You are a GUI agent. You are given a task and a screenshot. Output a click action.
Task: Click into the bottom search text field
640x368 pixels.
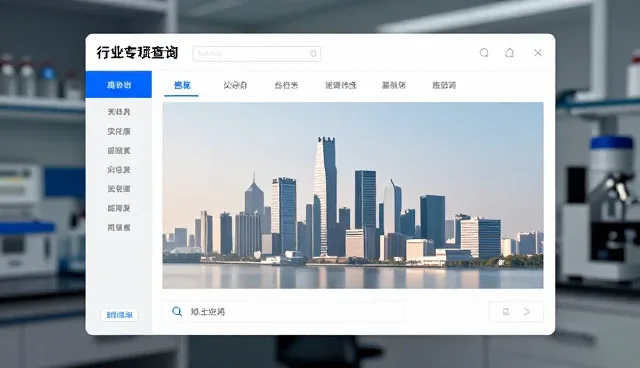(284, 312)
